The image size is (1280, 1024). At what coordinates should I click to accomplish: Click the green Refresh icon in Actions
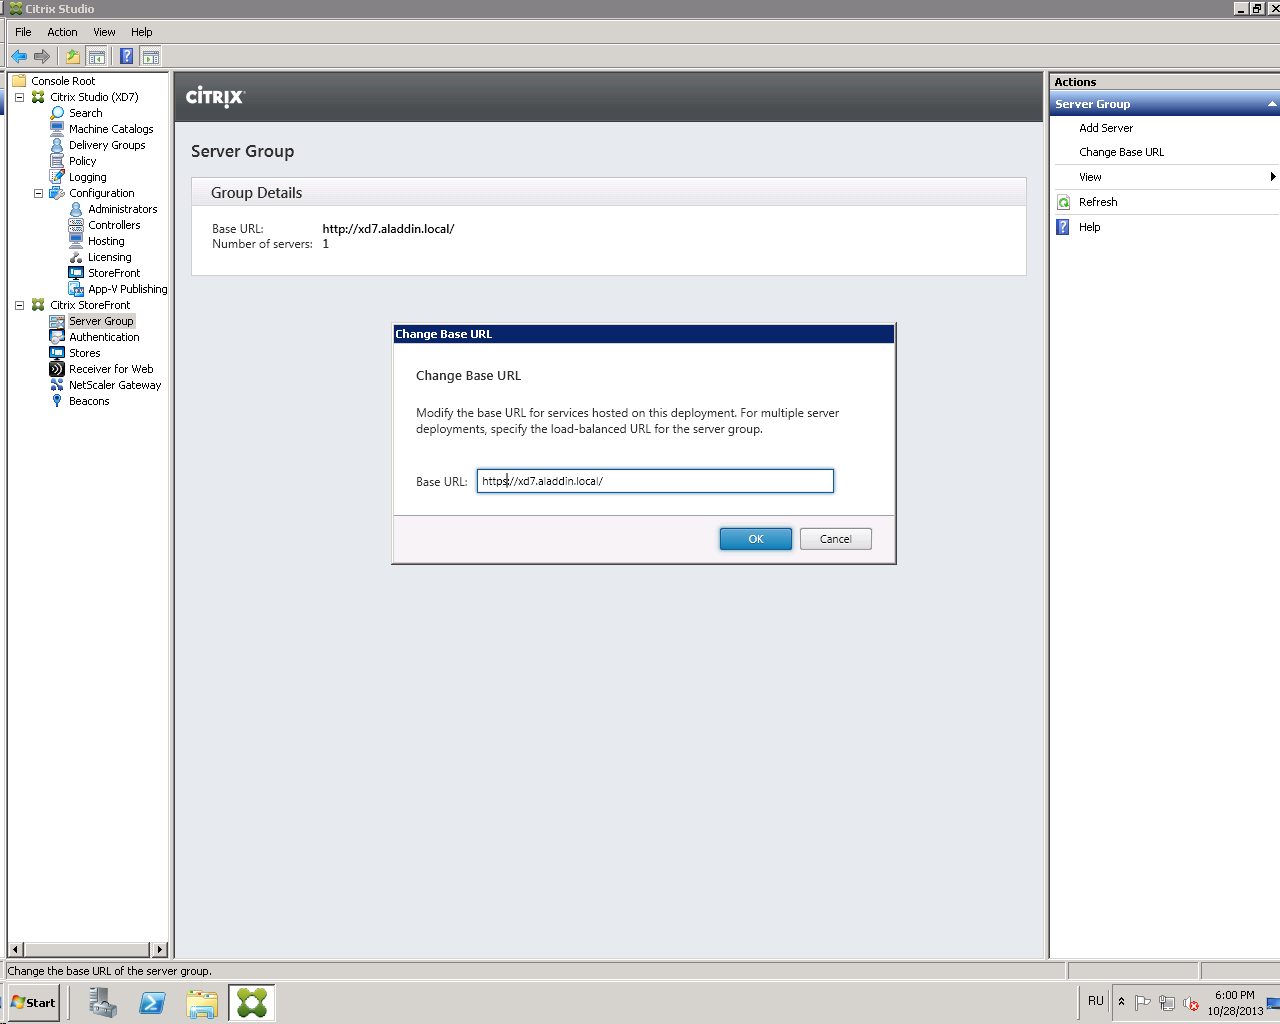point(1064,202)
